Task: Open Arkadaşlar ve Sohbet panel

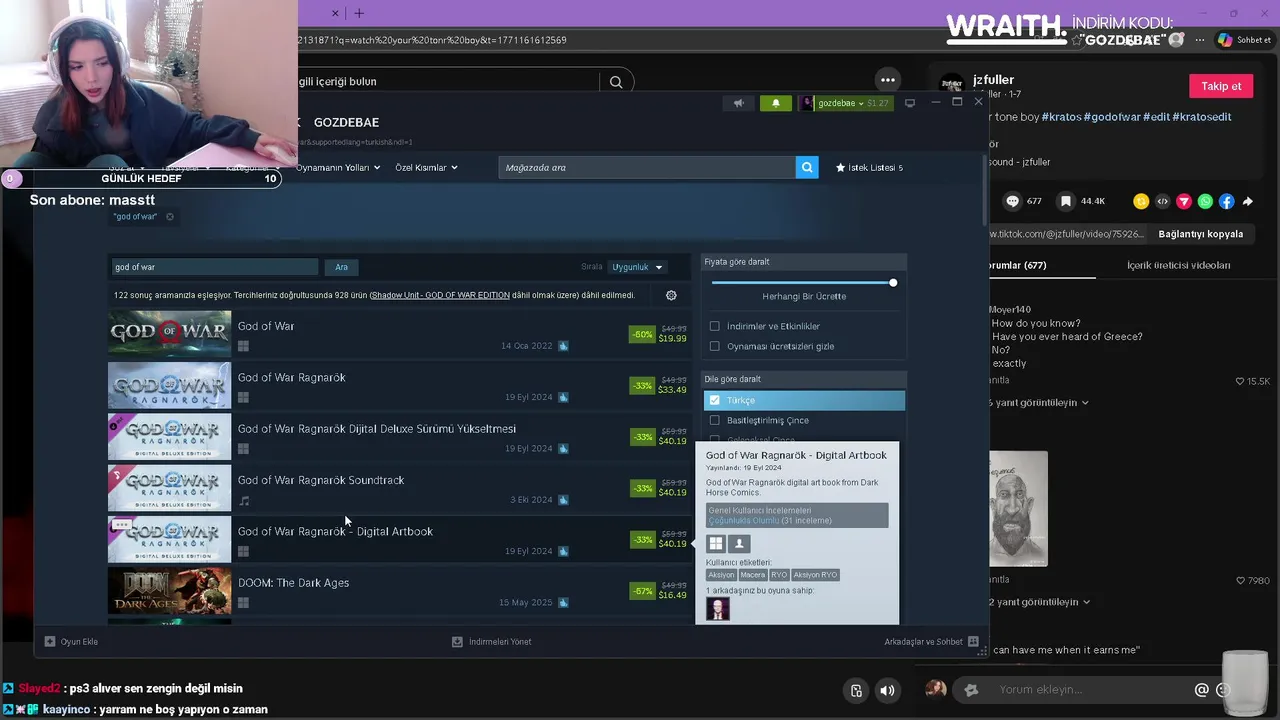Action: (931, 642)
